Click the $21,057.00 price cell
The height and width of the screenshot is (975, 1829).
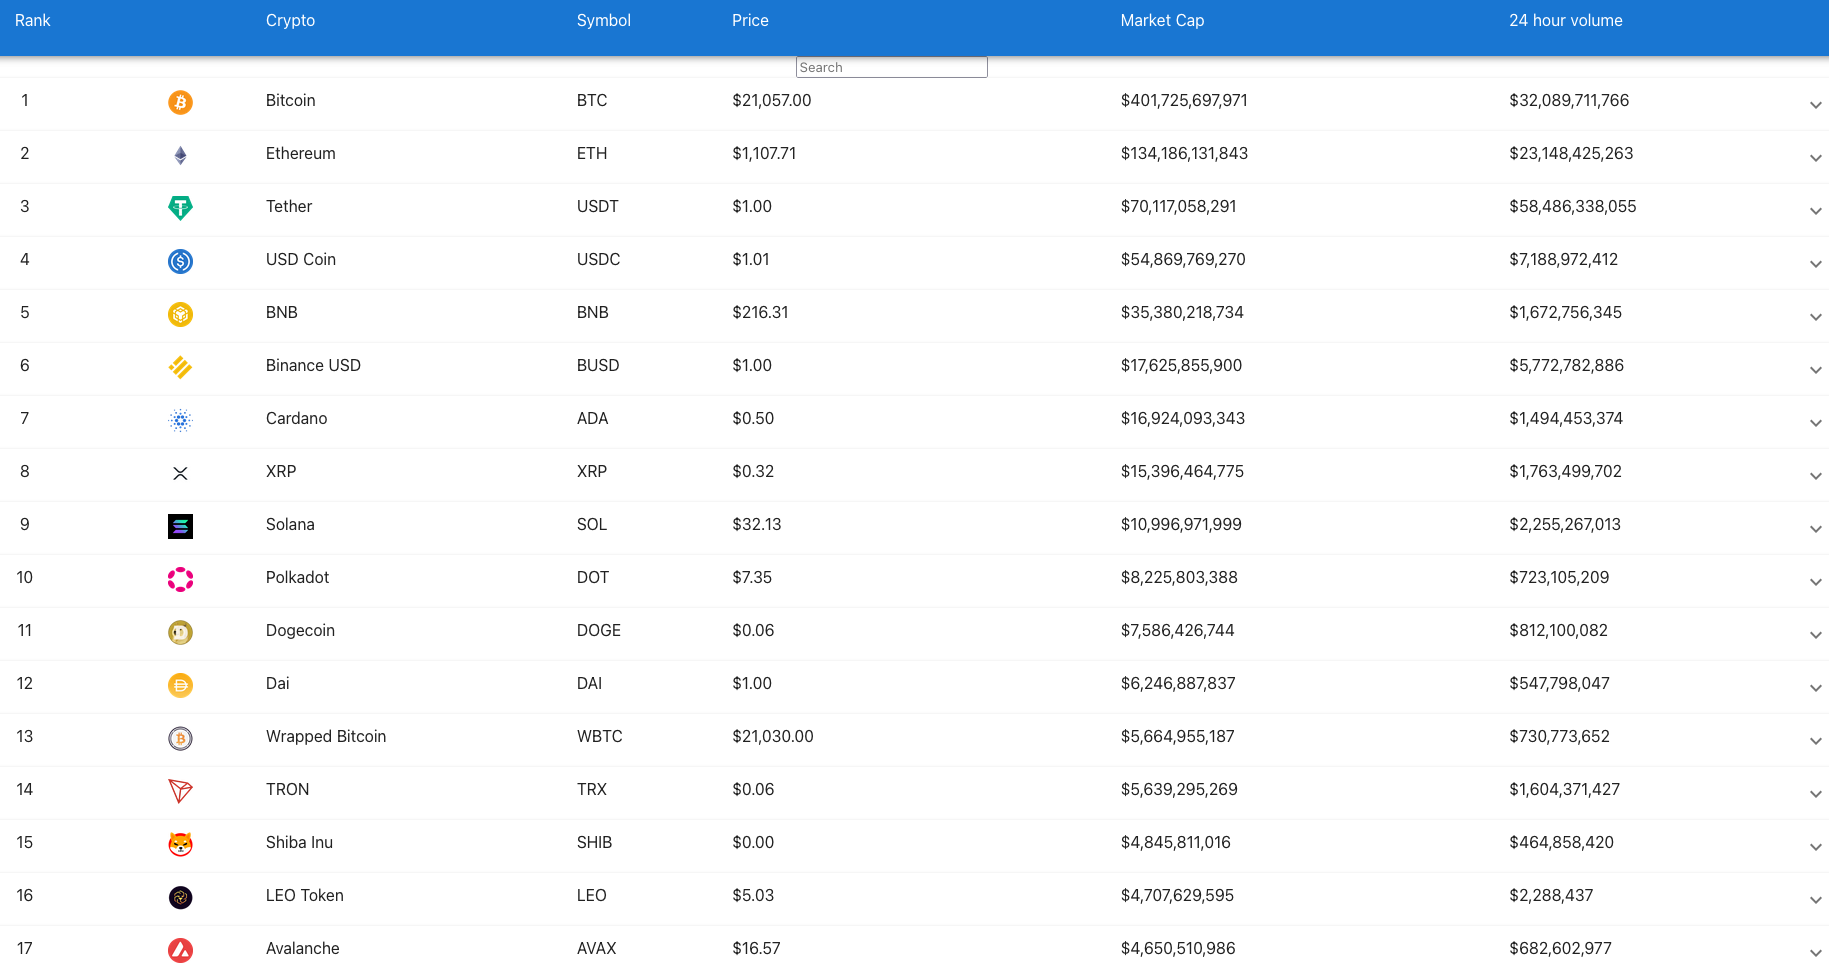pyautogui.click(x=772, y=100)
